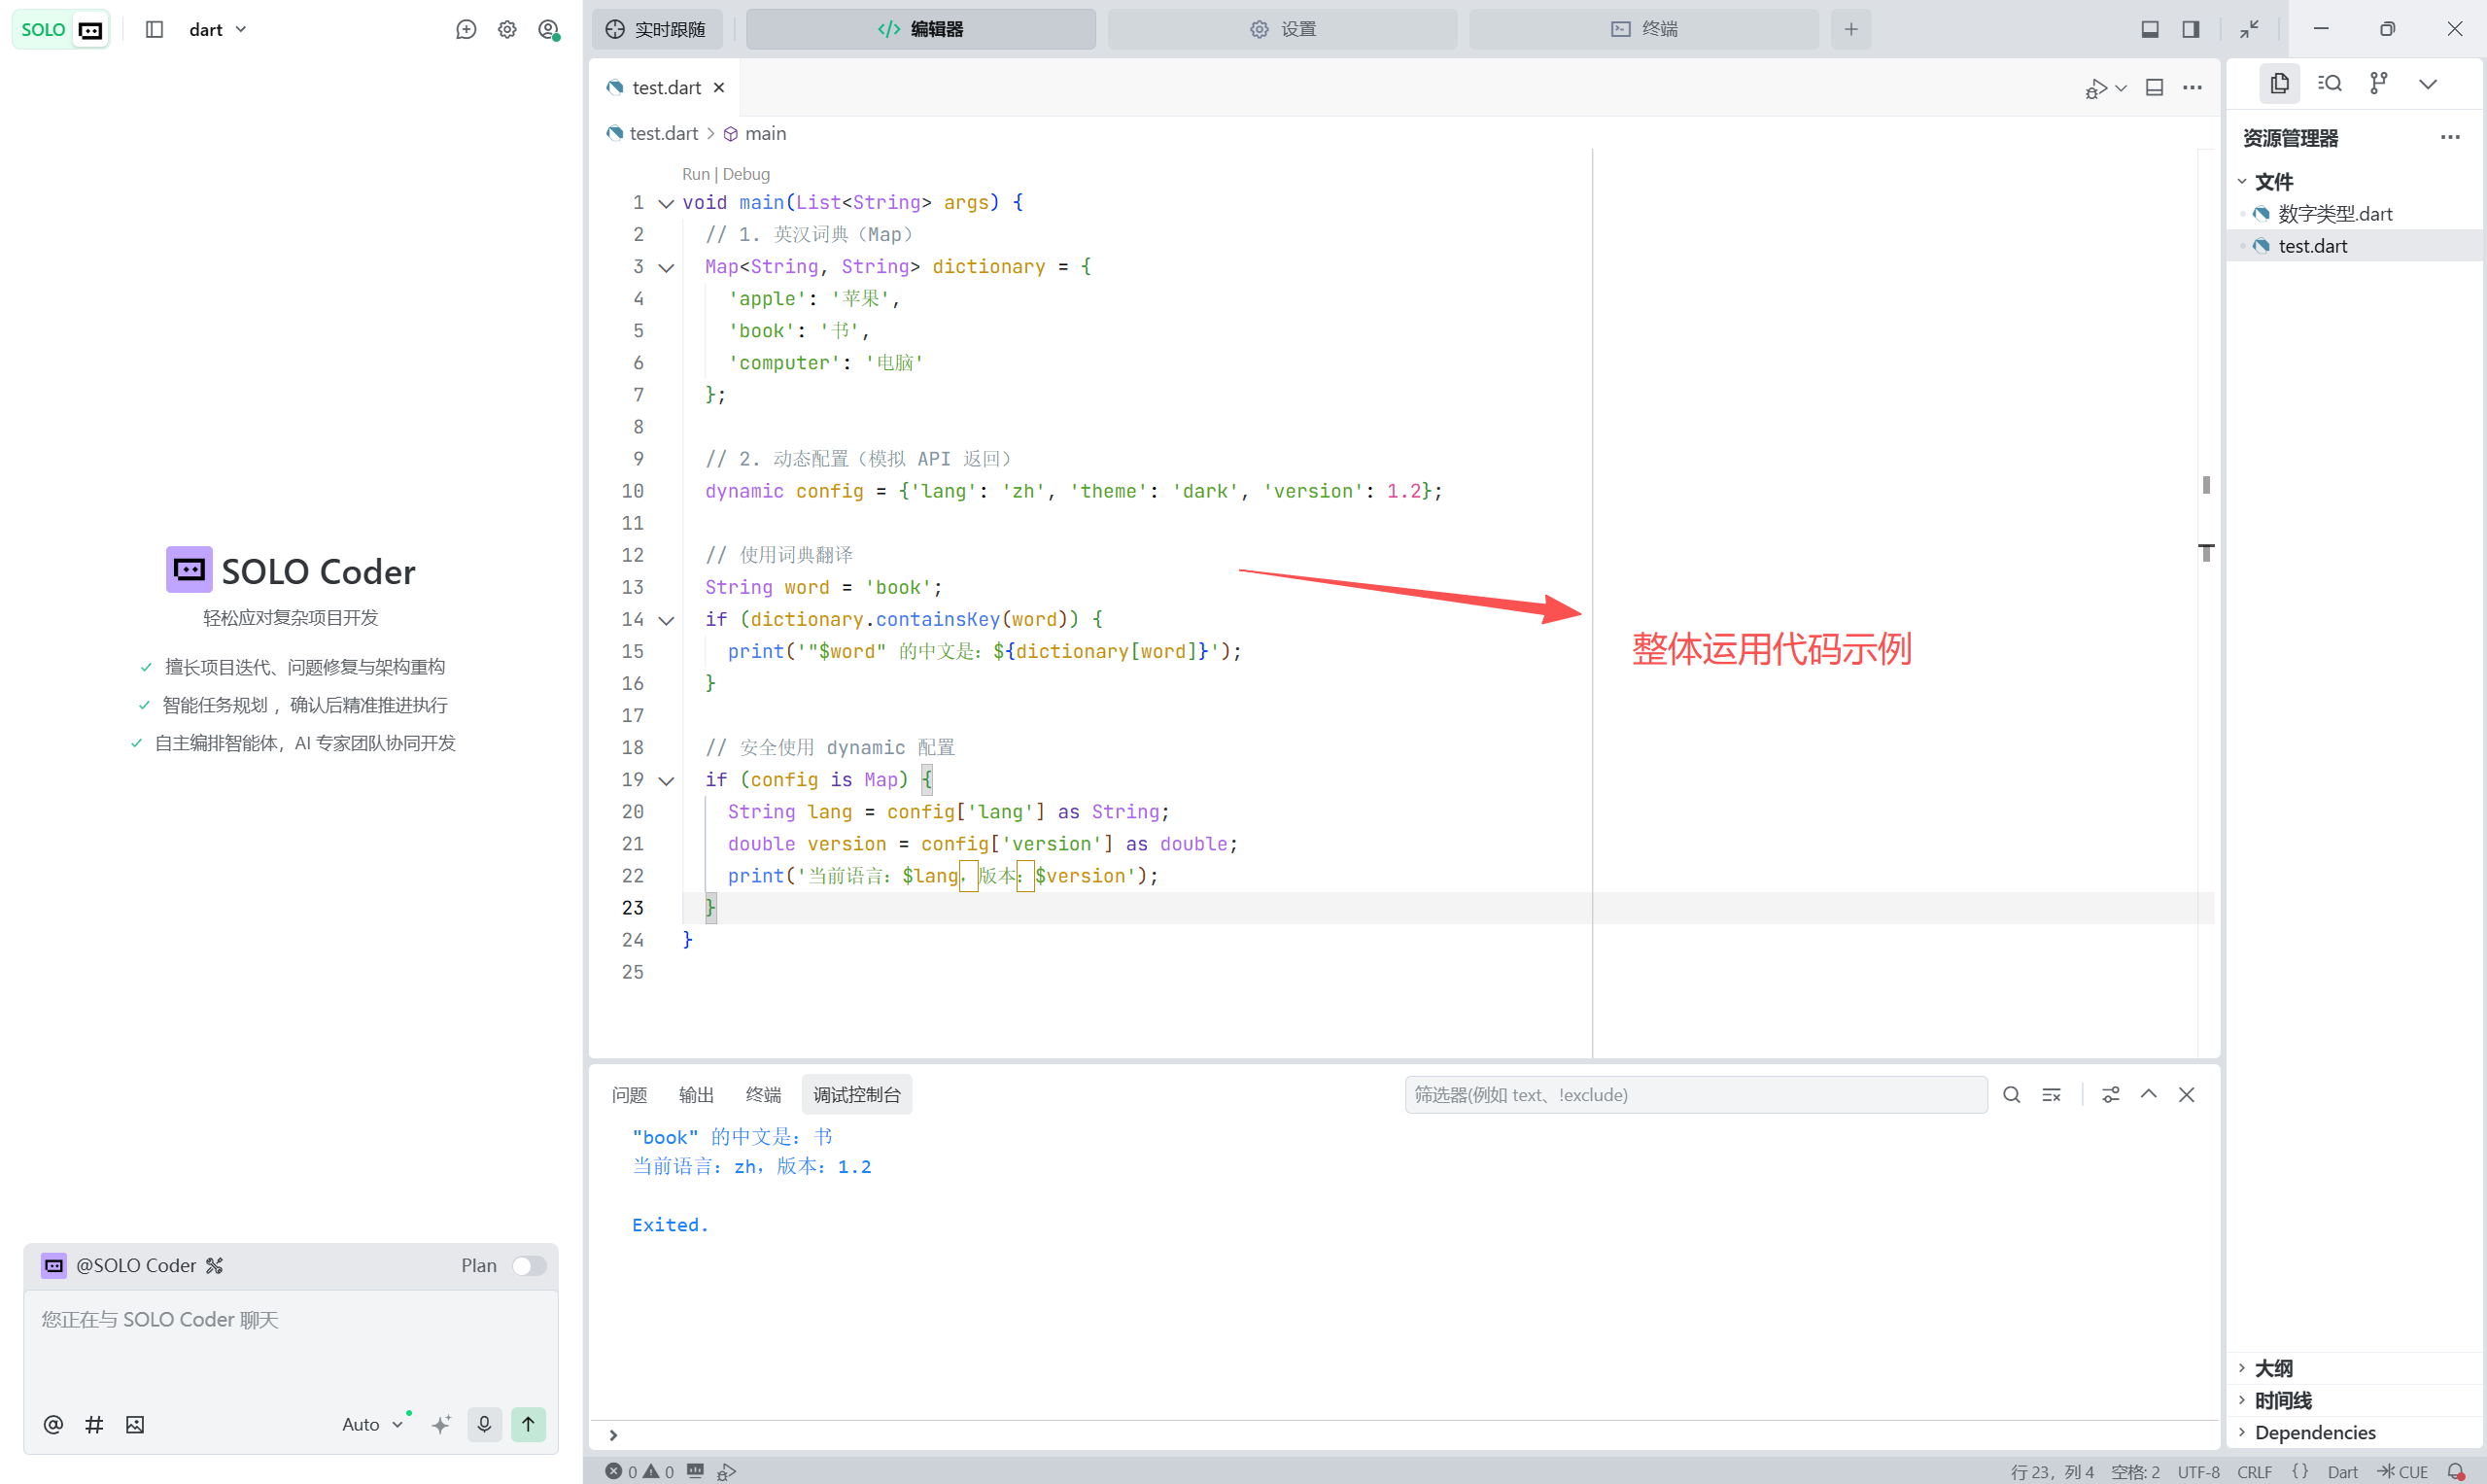The height and width of the screenshot is (1484, 2487).
Task: Switch to the 问题 panel tab
Action: (x=629, y=1095)
